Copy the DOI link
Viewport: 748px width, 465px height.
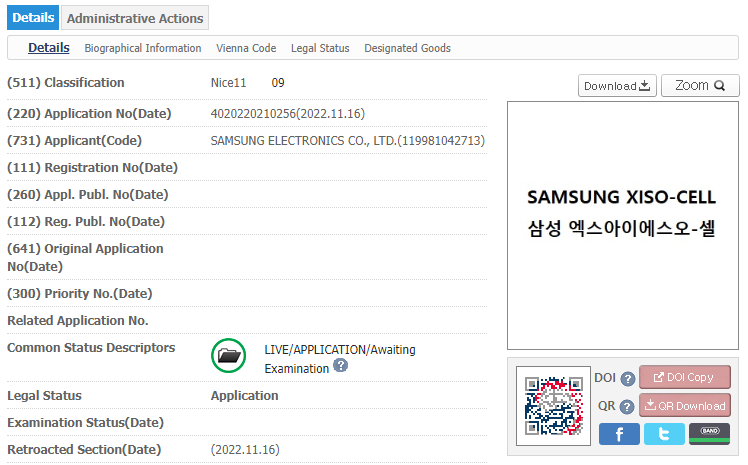tap(685, 377)
